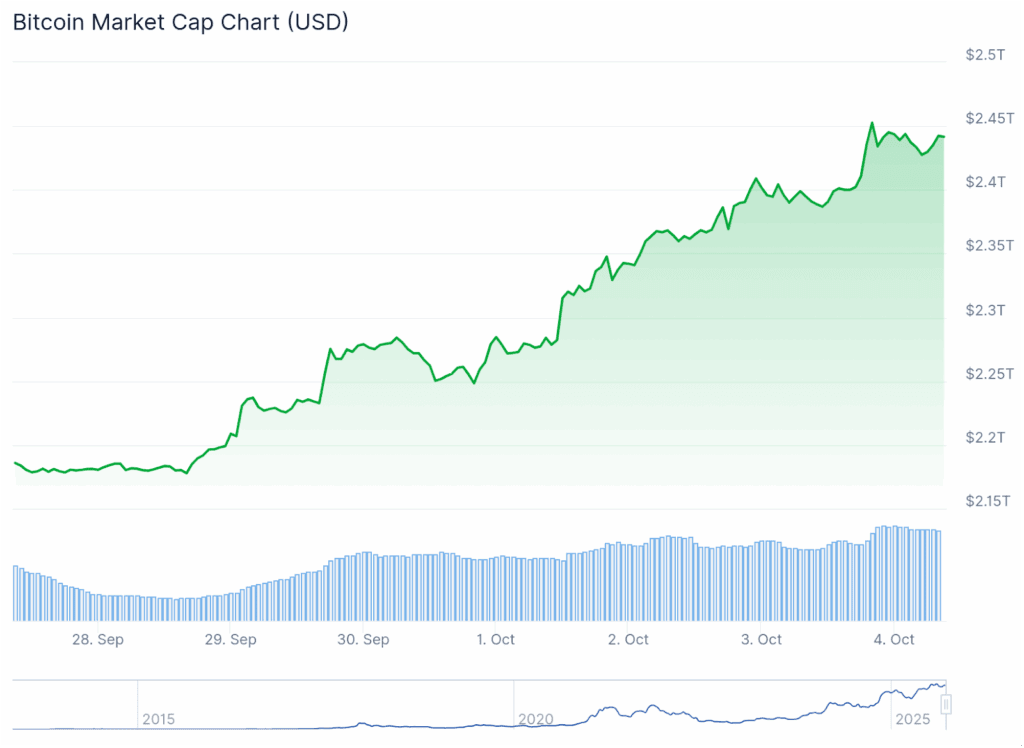Click the $2.45T axis label
The width and height of the screenshot is (1024, 748).
coord(990,118)
